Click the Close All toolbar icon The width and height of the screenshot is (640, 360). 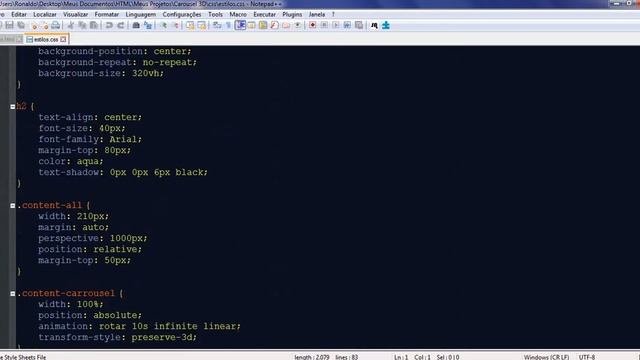pyautogui.click(x=44, y=25)
